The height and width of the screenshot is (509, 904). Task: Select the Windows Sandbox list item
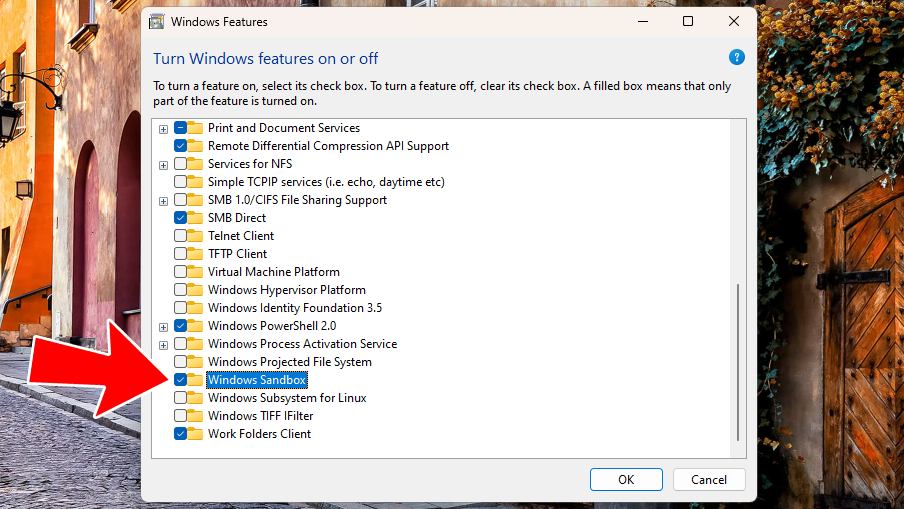(x=257, y=380)
